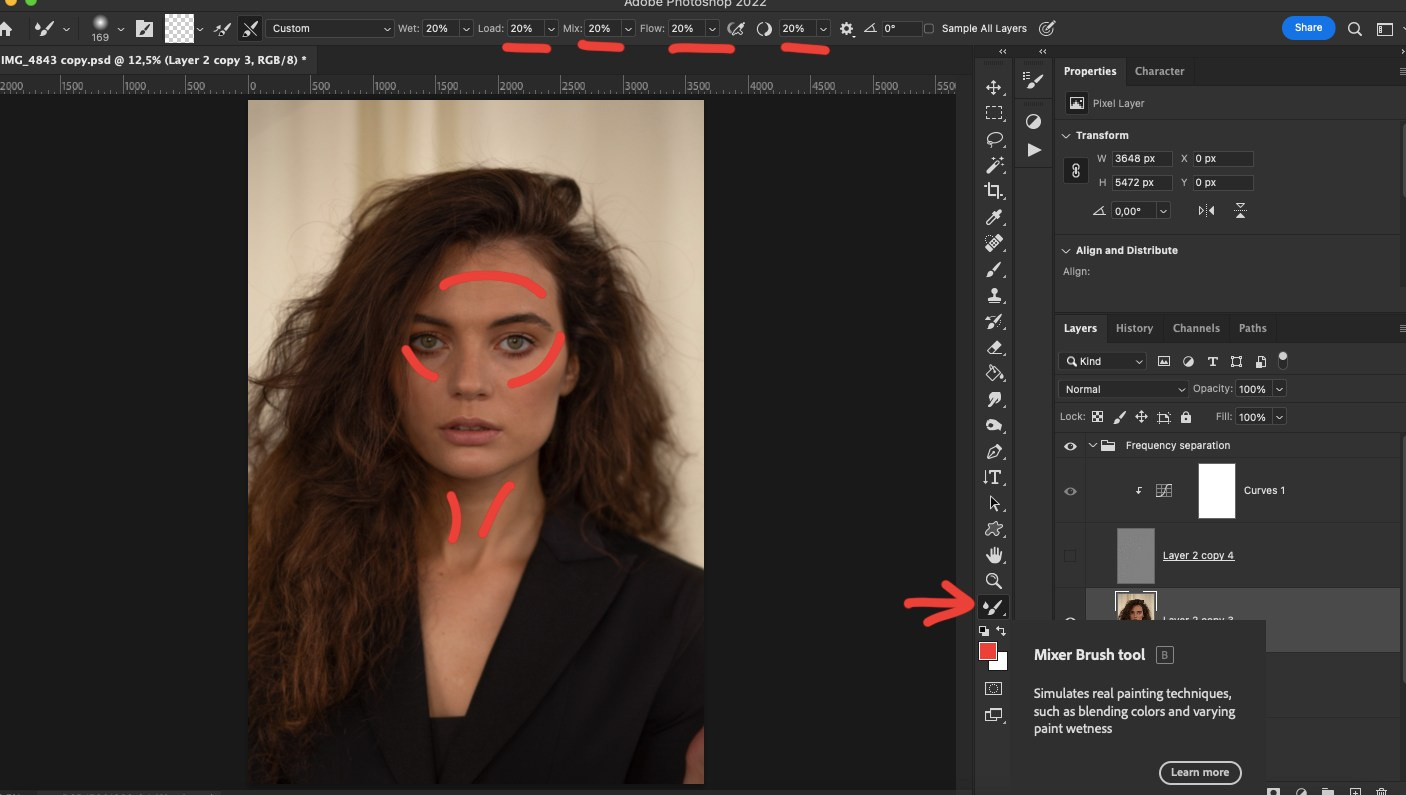Open the Character panel tab
This screenshot has width=1406, height=795.
[x=1159, y=71]
